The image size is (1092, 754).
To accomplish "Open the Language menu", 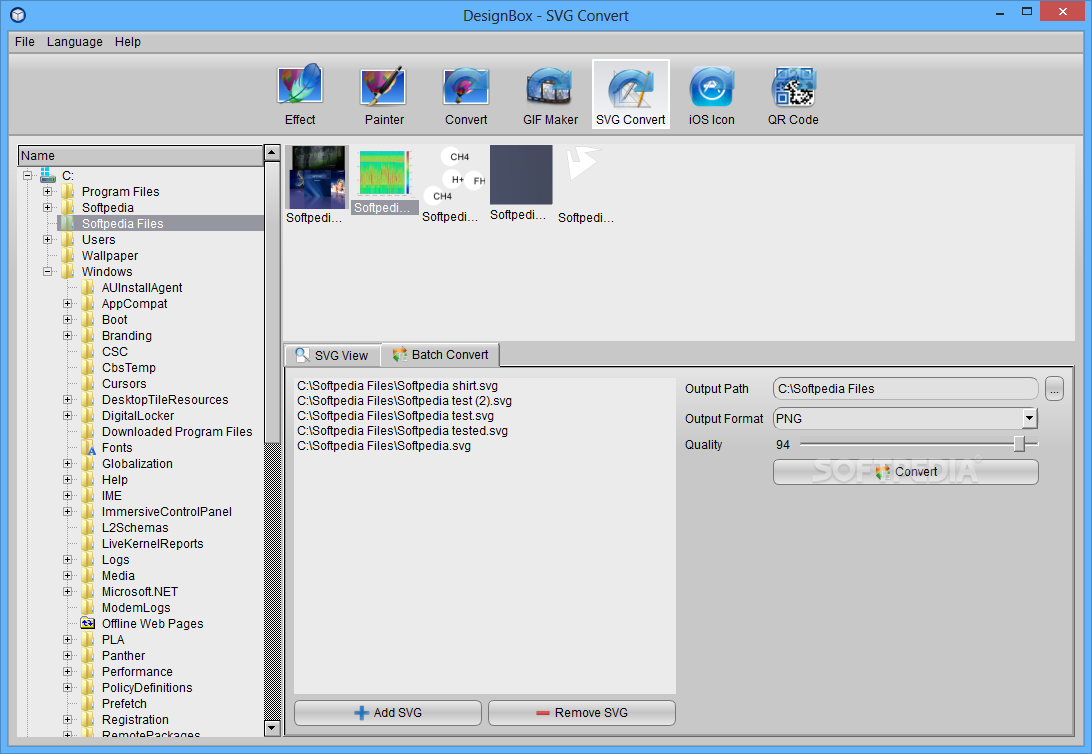I will (x=75, y=42).
